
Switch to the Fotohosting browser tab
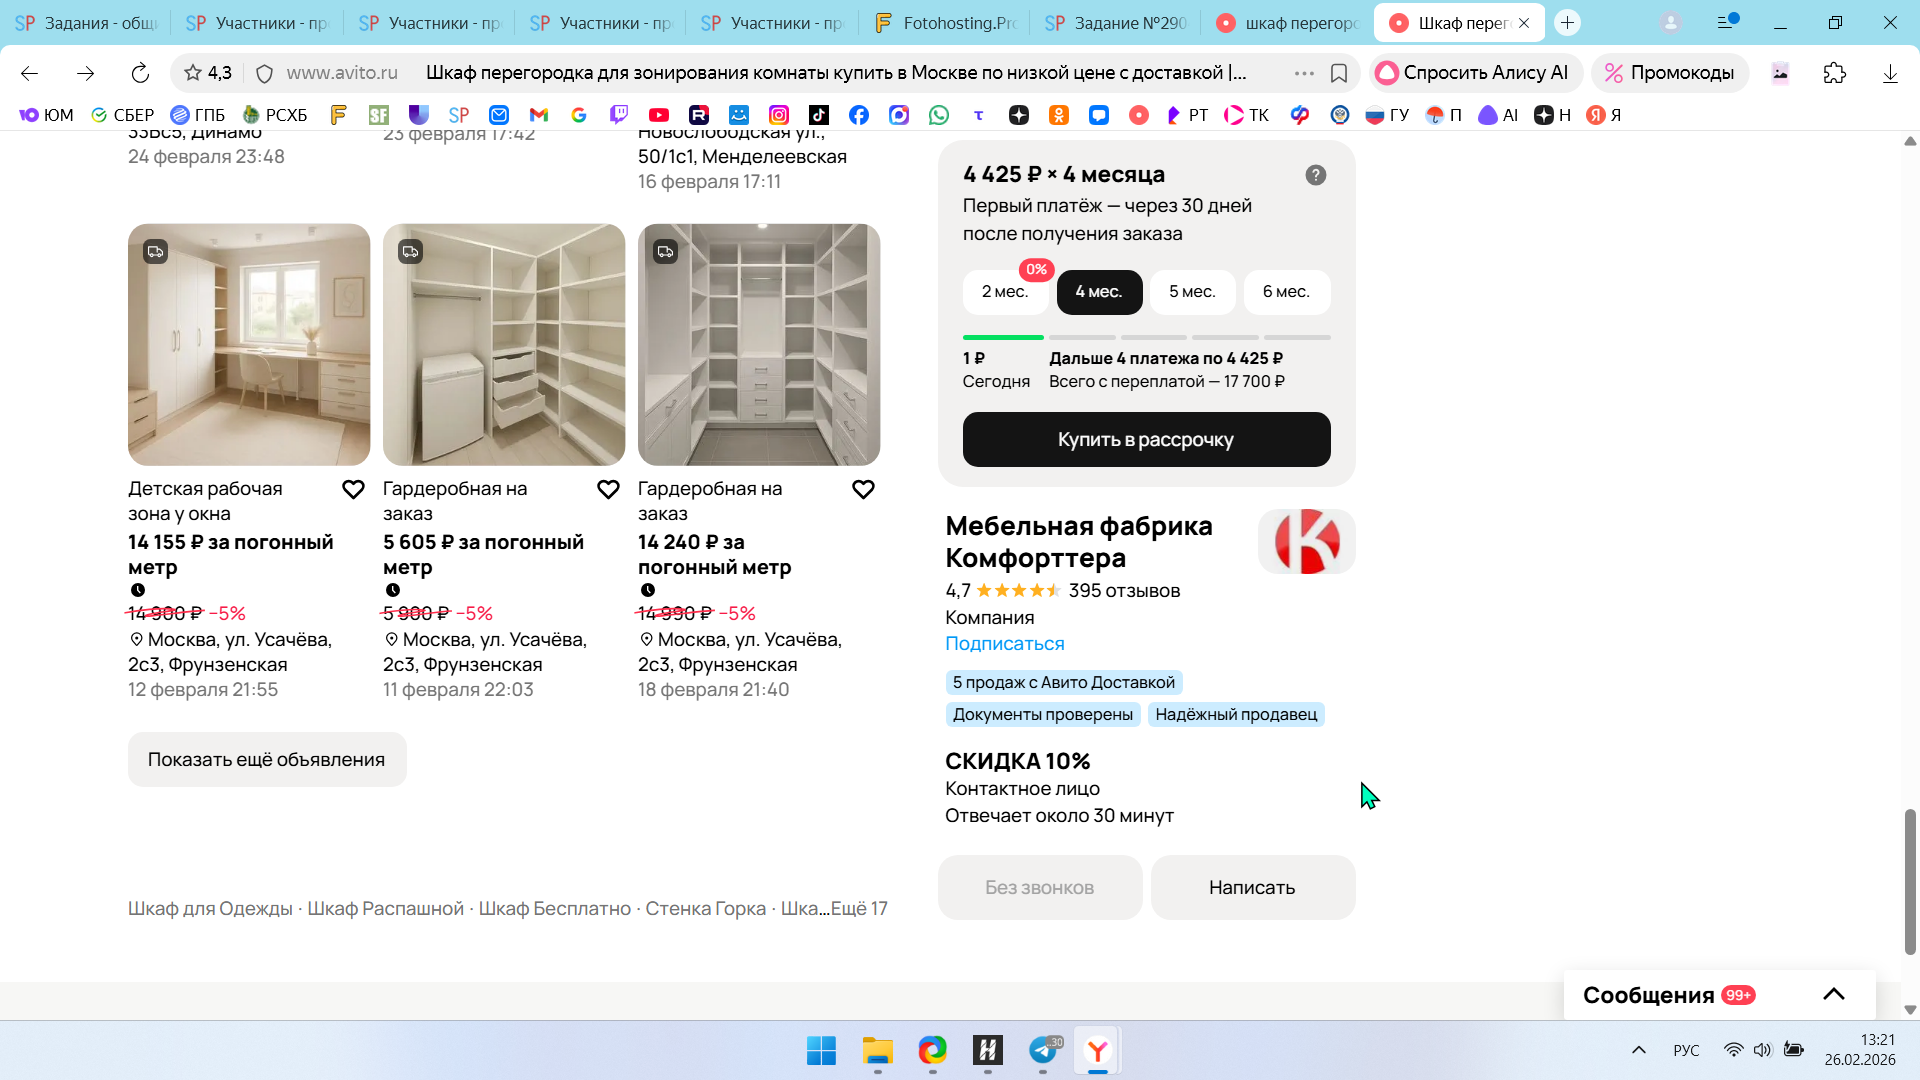click(944, 22)
